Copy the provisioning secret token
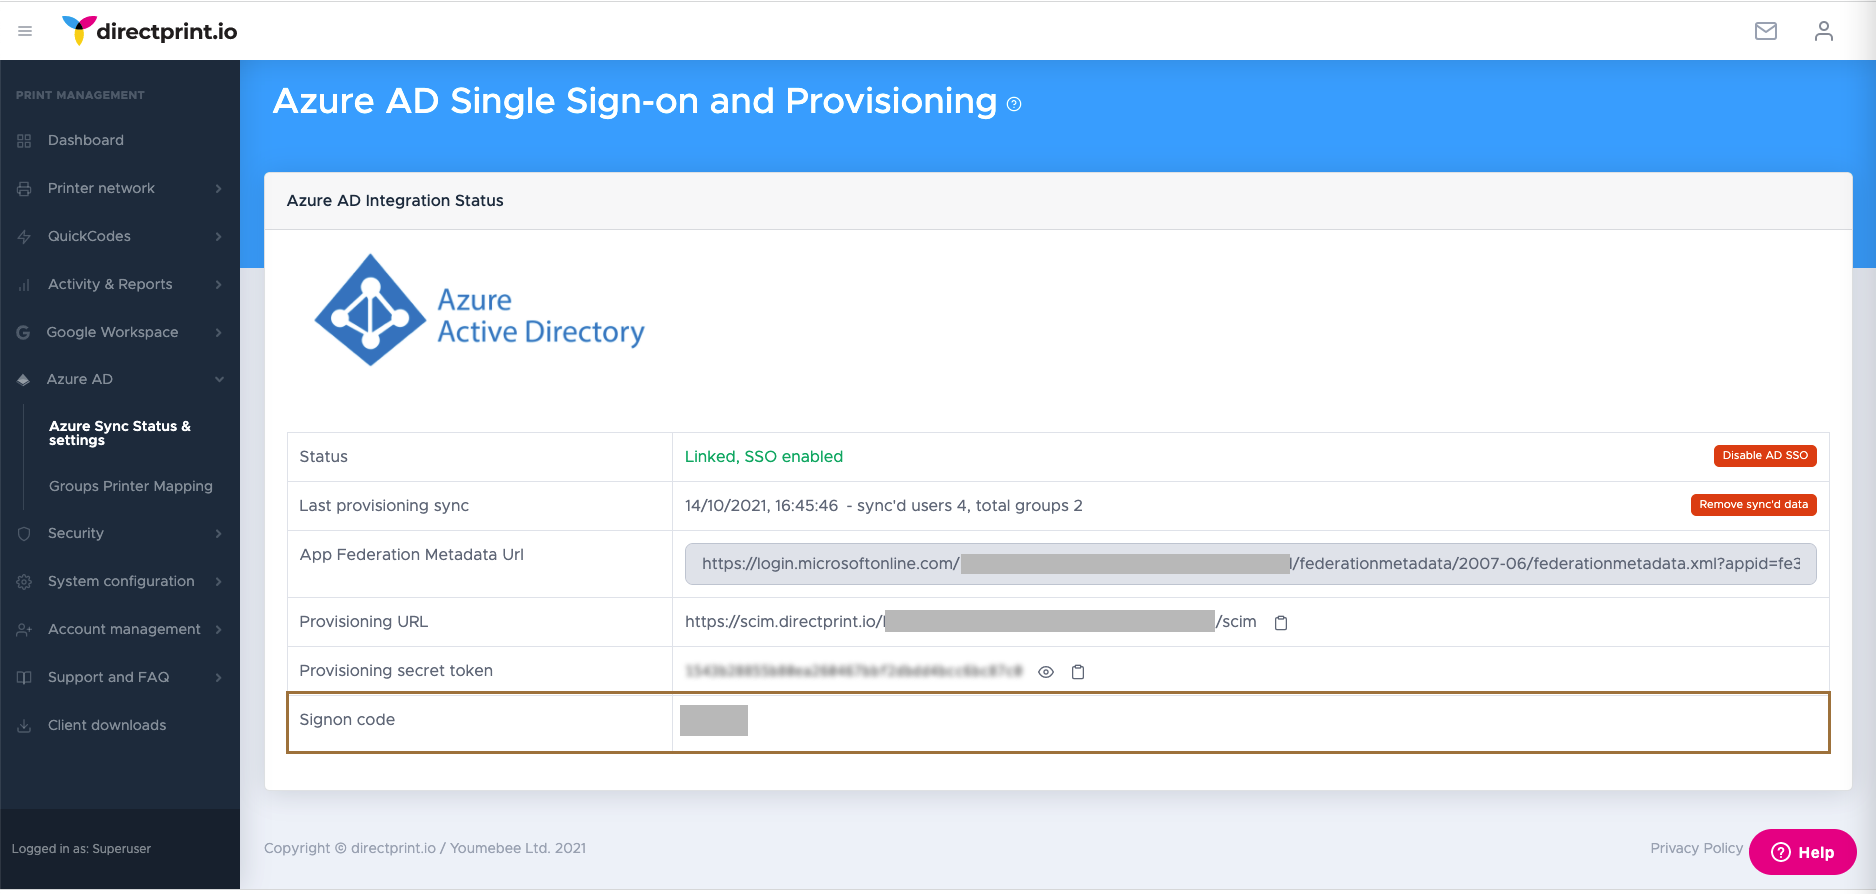1876x894 pixels. pos(1078,672)
